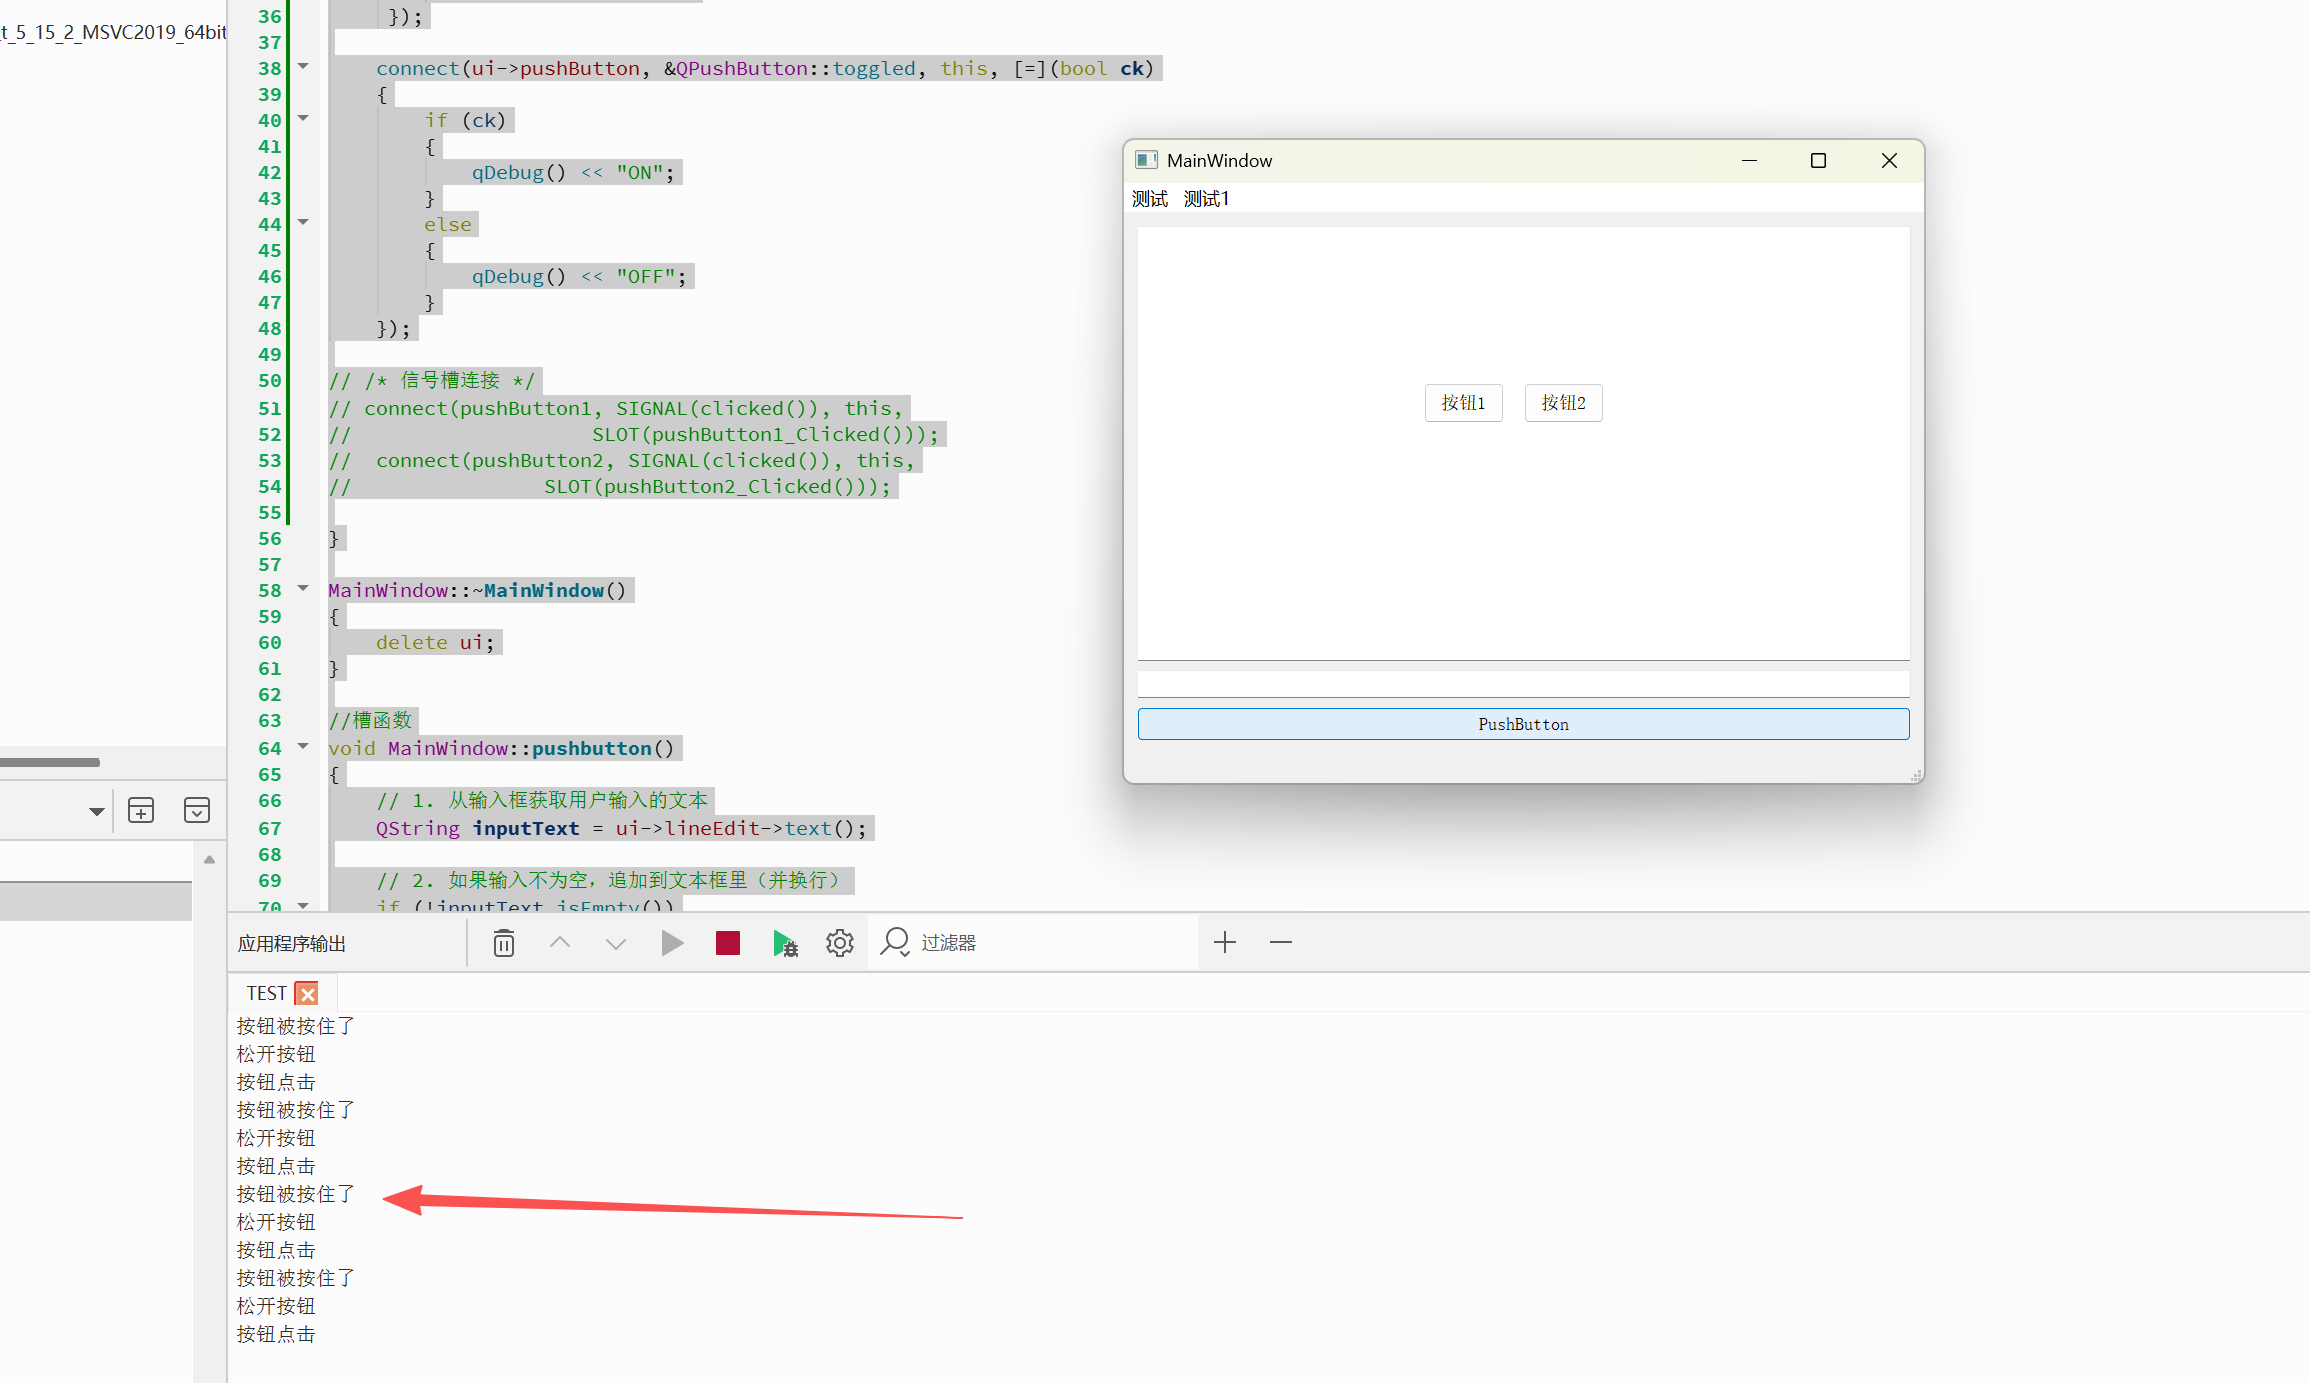Go to previous output item arrow
Screen dimensions: 2310x1383
[x=560, y=942]
